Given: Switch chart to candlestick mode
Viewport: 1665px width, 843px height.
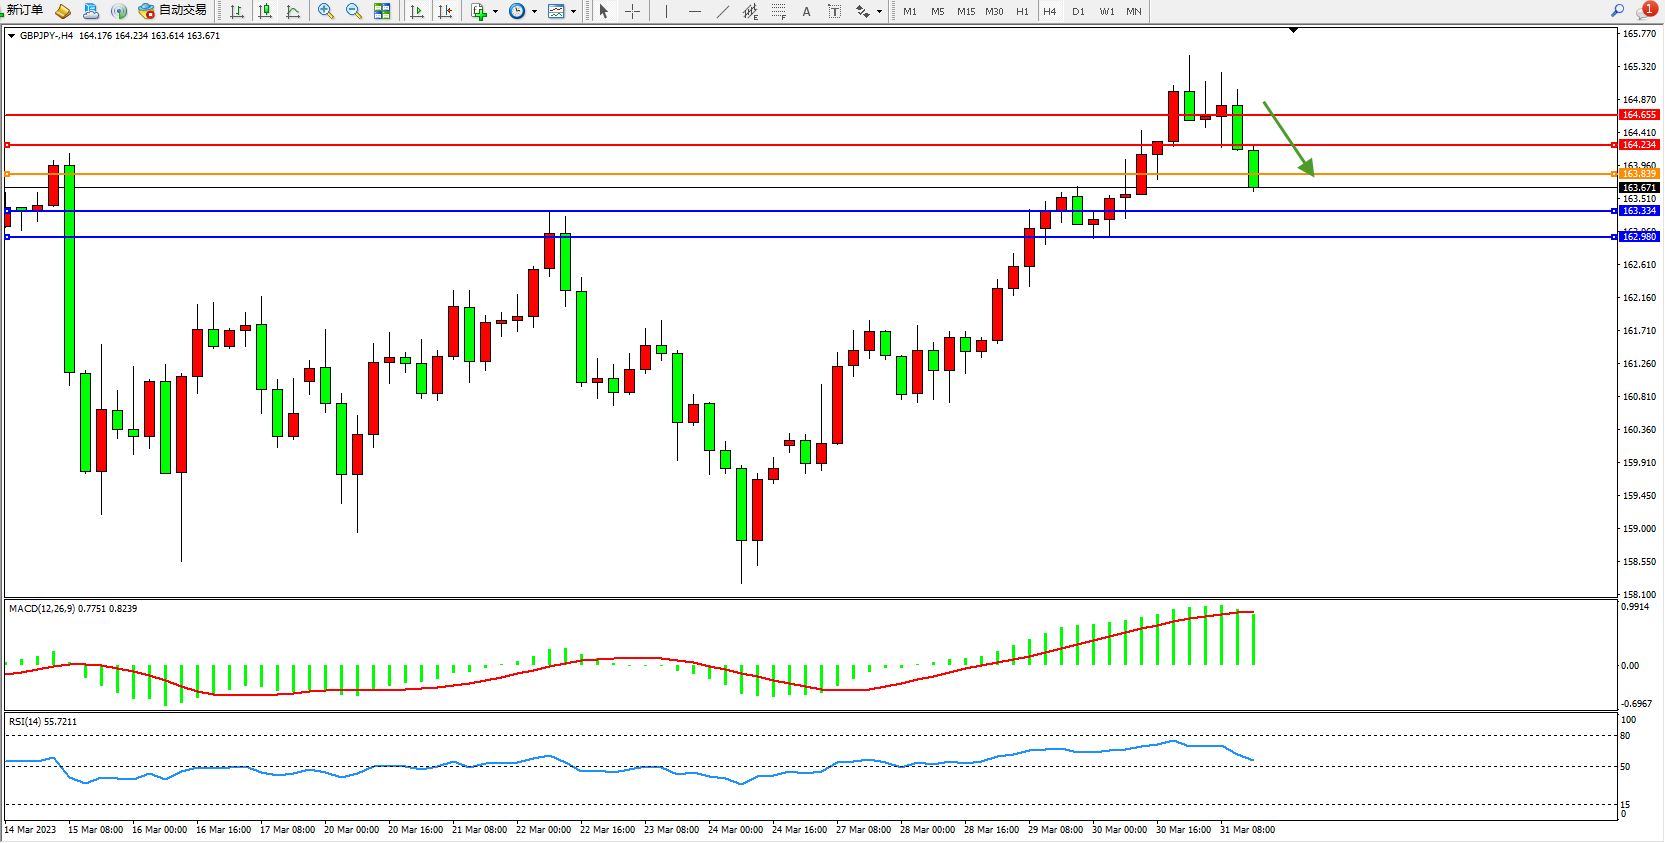Looking at the screenshot, I should click(265, 11).
